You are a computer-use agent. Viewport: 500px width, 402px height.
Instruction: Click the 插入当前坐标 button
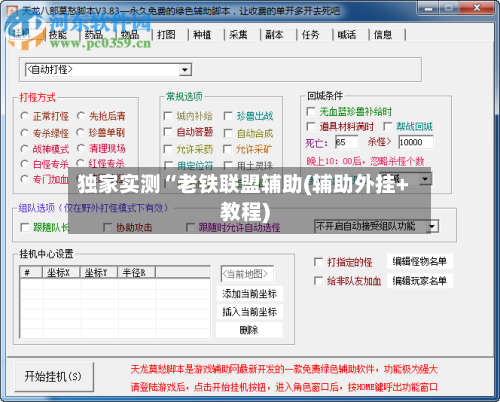249,312
